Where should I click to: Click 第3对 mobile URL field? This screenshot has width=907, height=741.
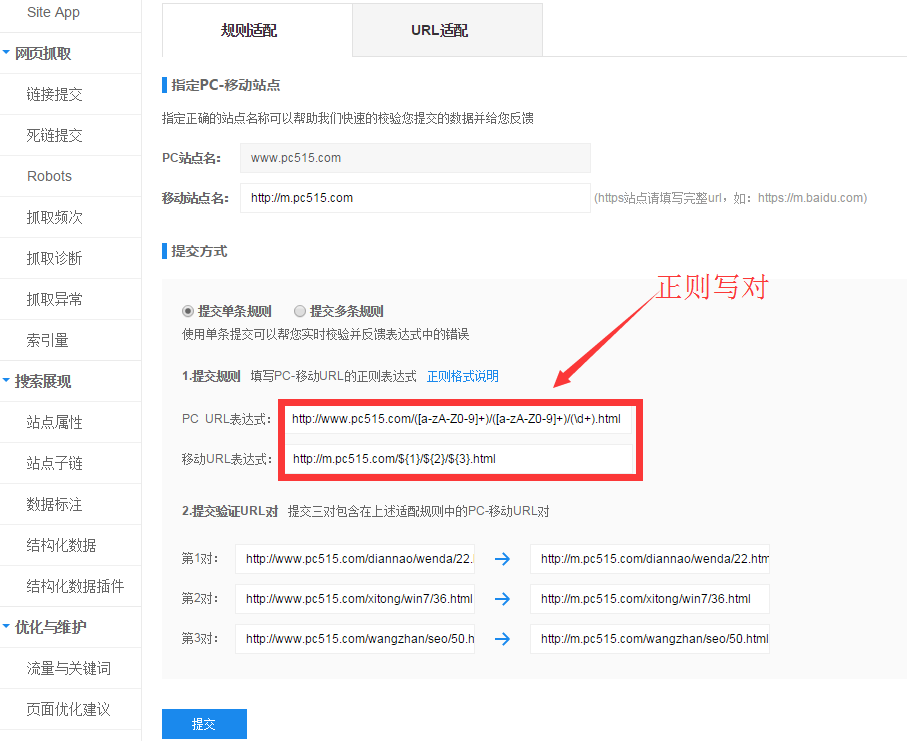tap(650, 639)
